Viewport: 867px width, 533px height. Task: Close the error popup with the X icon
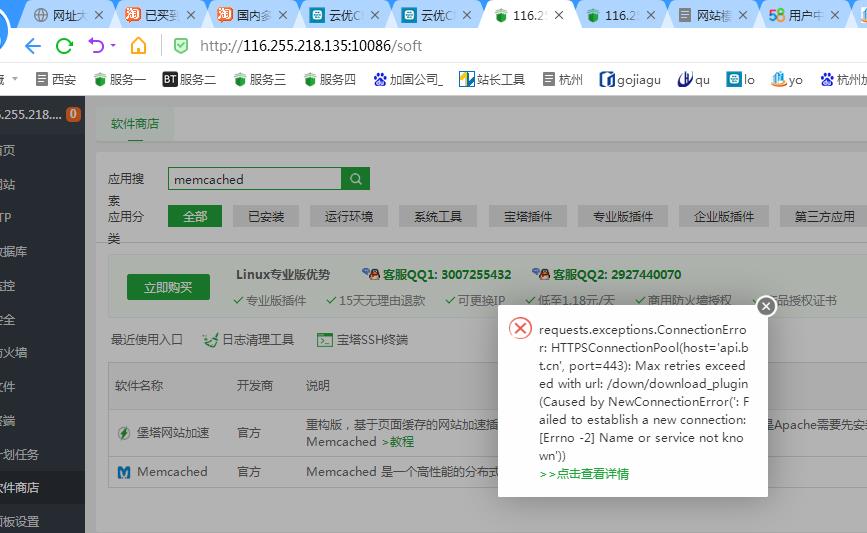coord(766,306)
